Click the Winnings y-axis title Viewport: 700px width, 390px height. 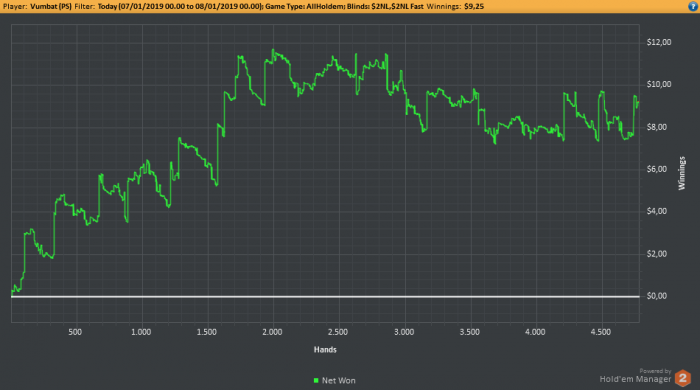tap(682, 173)
